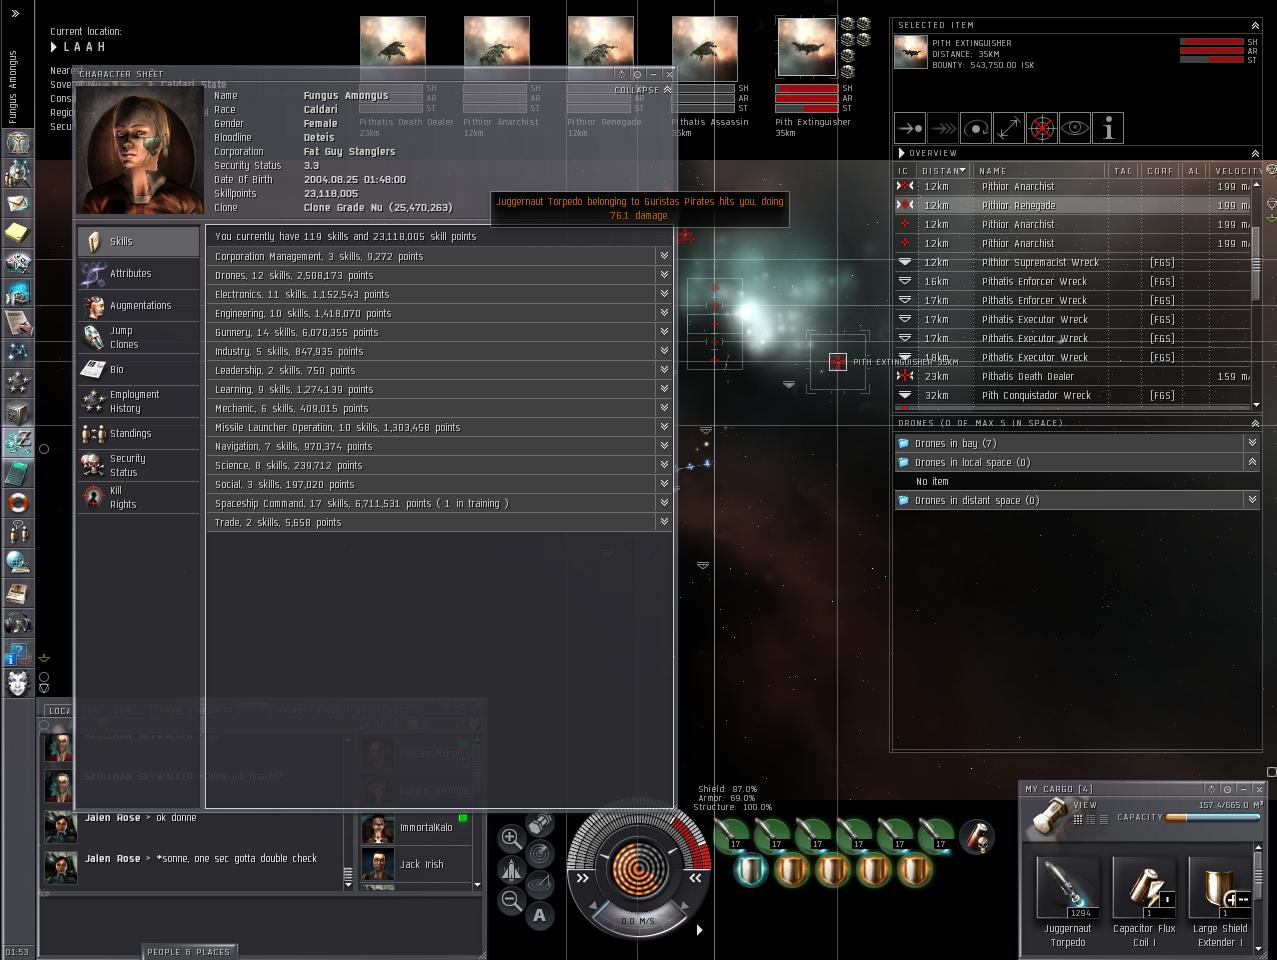Click the Juggernaut Torpedo cargo item
1277x960 pixels.
(x=1068, y=902)
